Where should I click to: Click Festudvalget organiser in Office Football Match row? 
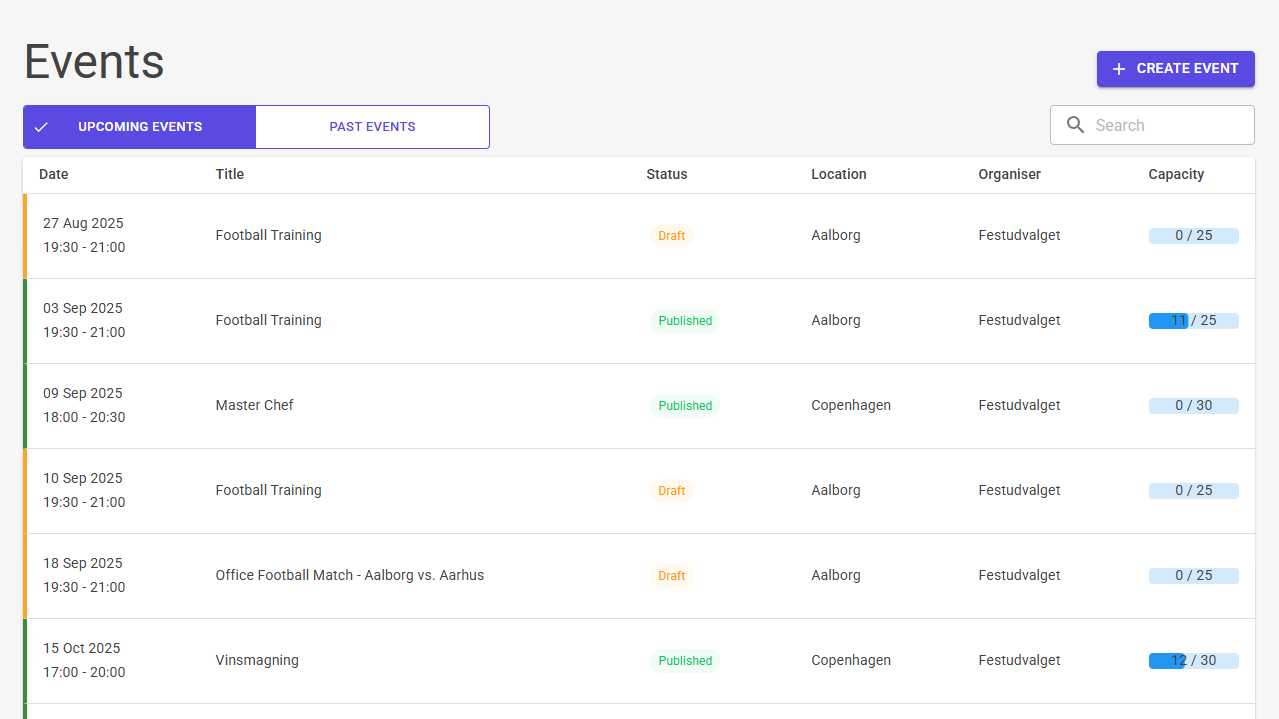(1019, 576)
